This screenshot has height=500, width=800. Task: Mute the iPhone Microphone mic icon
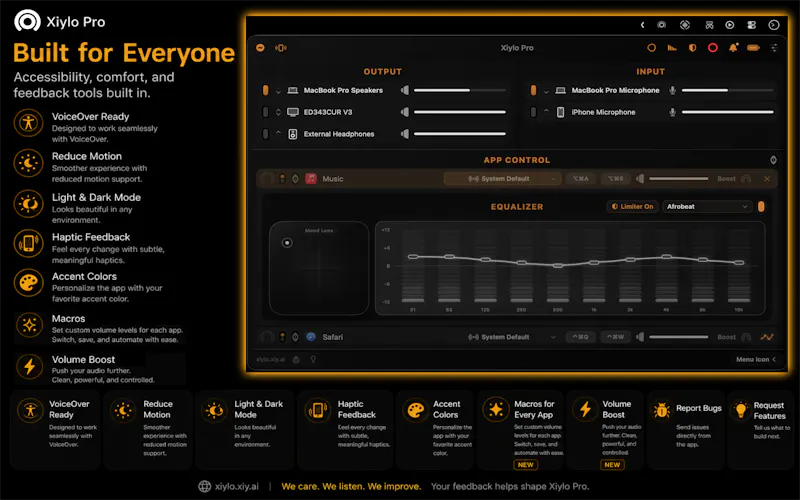click(x=672, y=112)
